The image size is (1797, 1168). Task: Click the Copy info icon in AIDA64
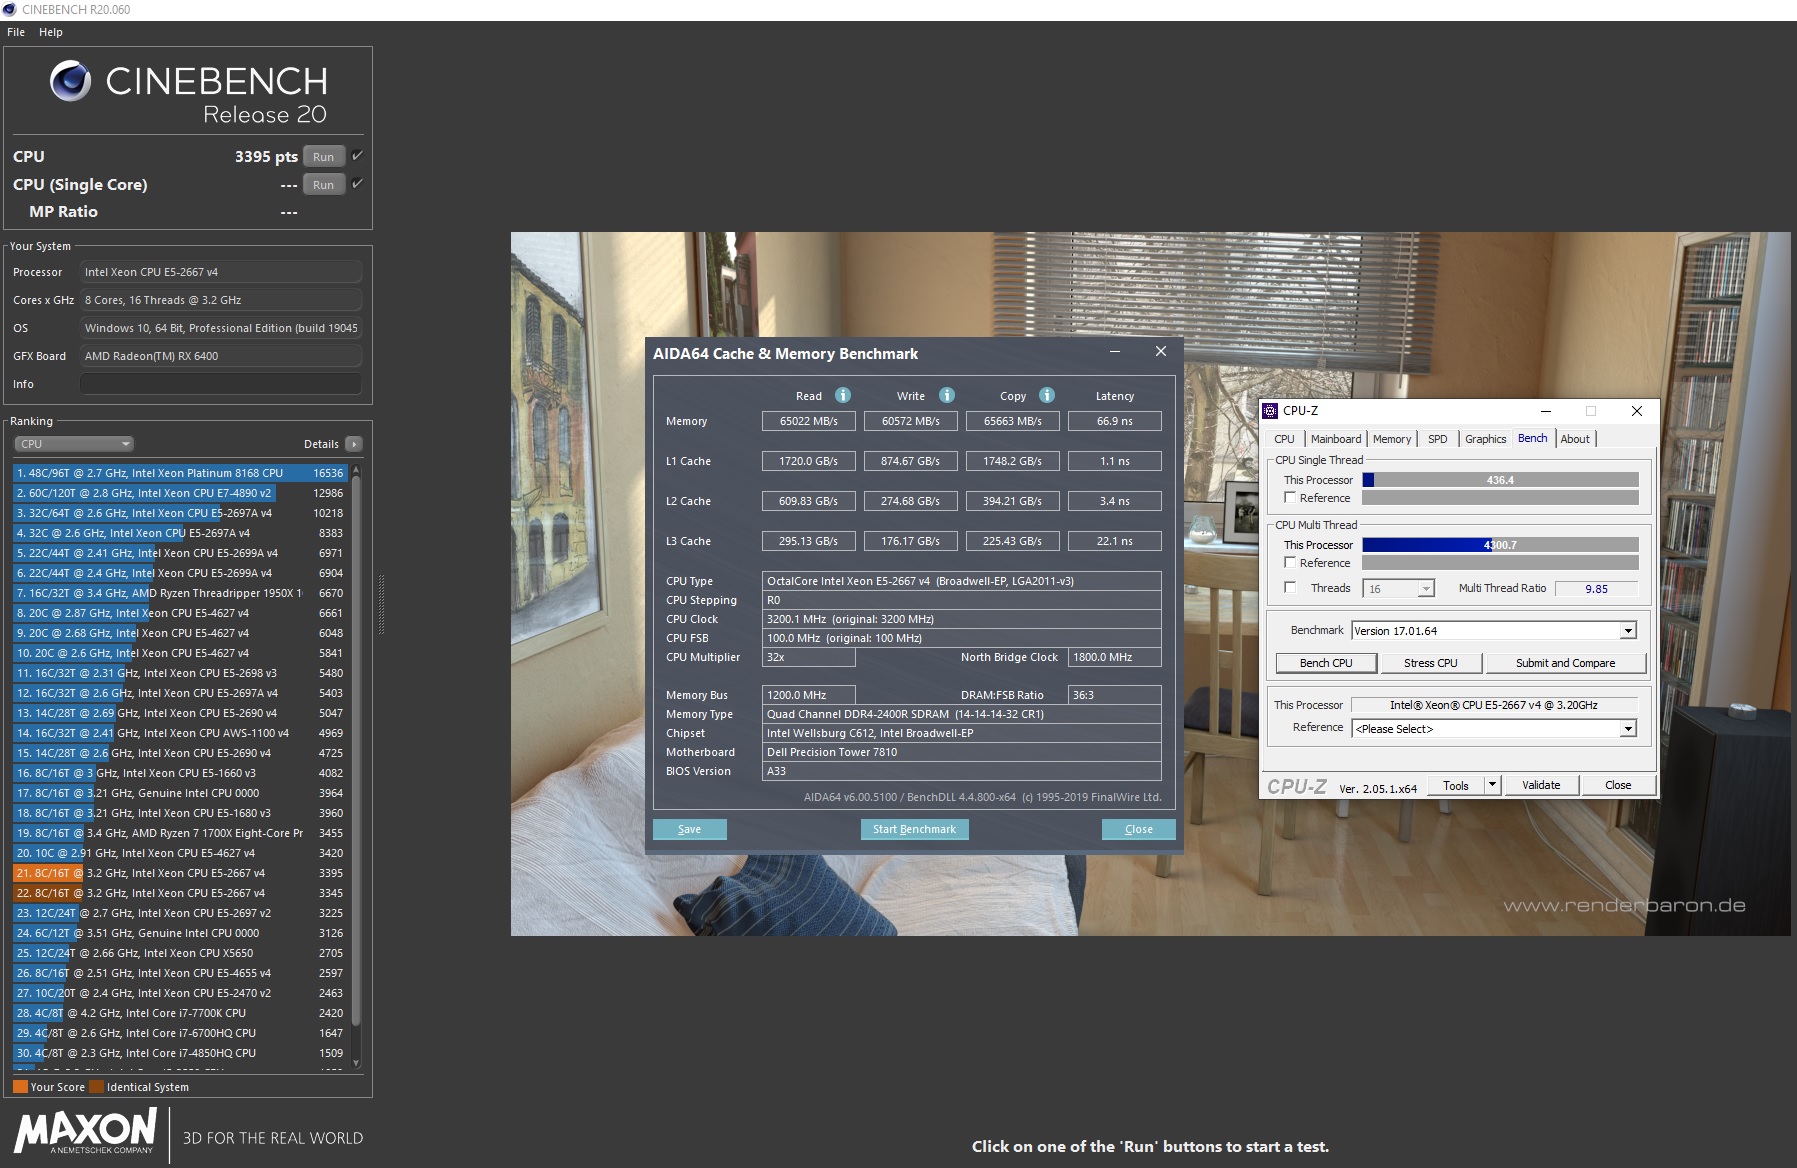pos(1047,395)
